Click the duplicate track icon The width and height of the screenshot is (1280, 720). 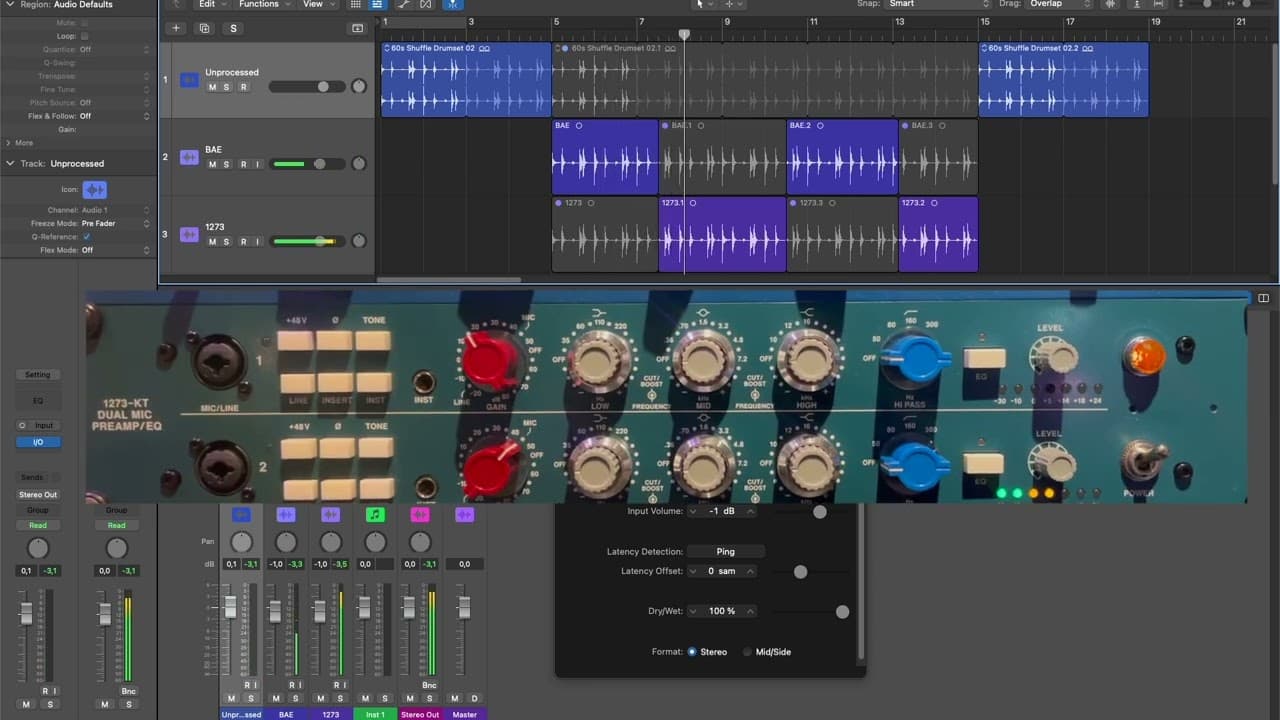coord(204,28)
